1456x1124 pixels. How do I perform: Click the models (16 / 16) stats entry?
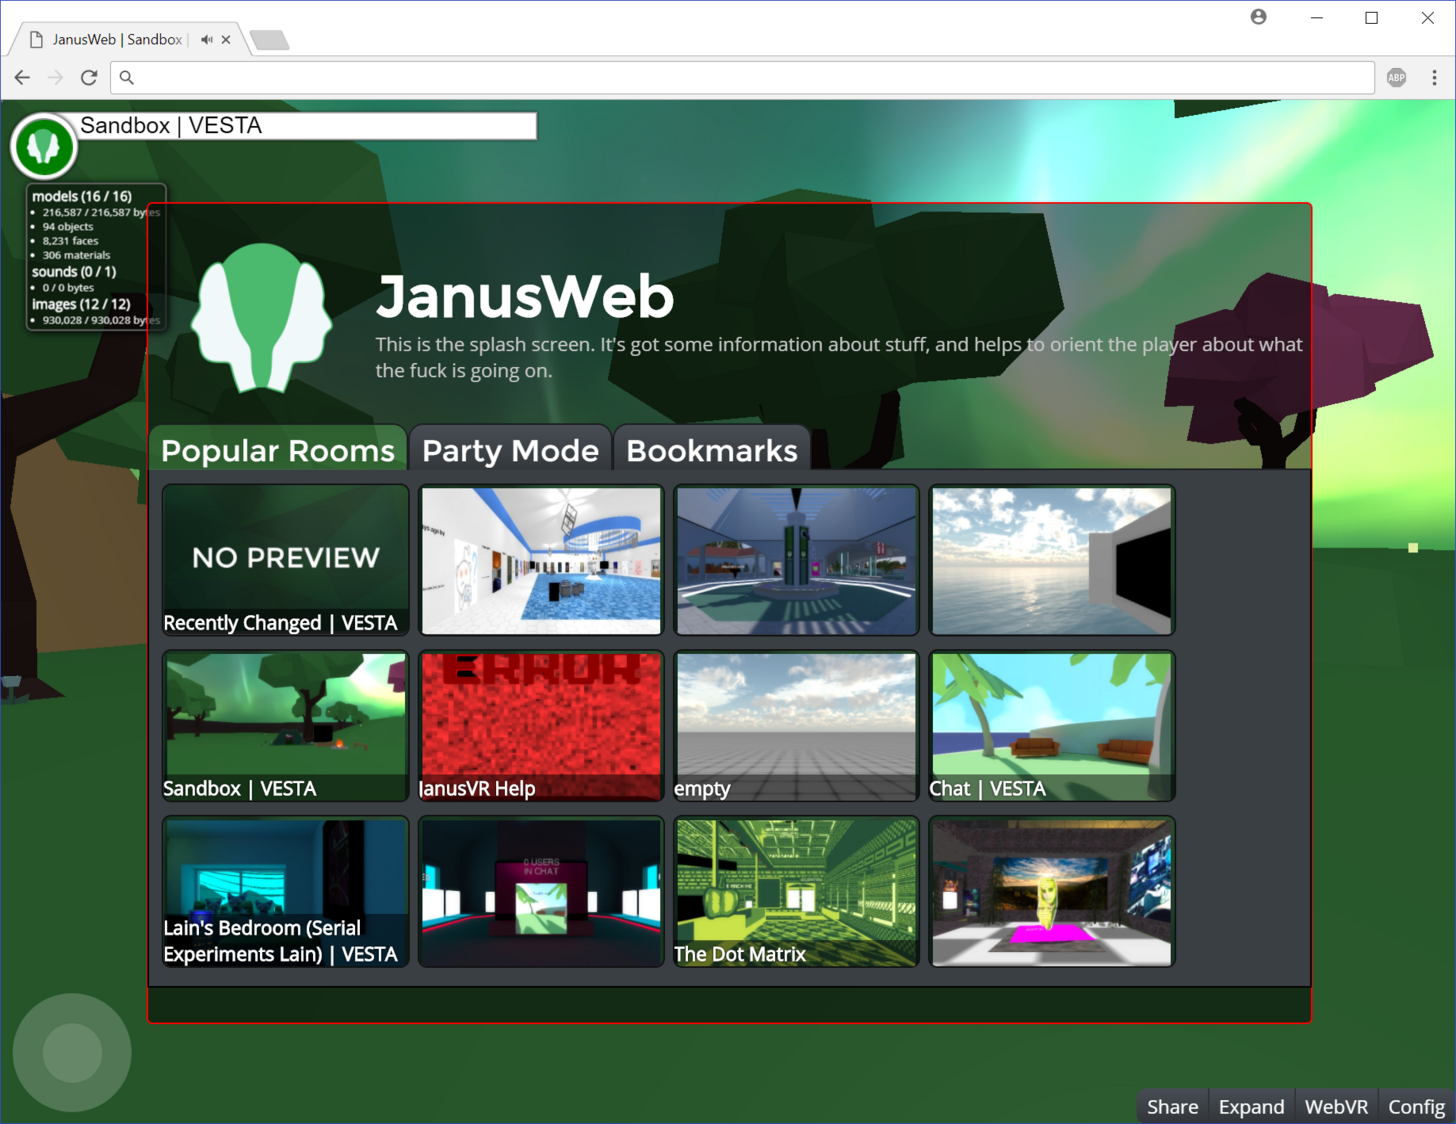click(82, 196)
